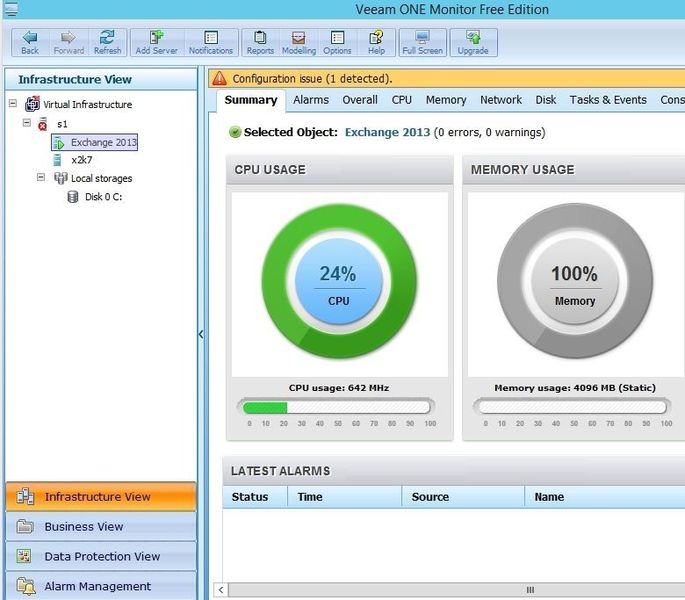
Task: Open the Memory tab
Action: pos(446,100)
